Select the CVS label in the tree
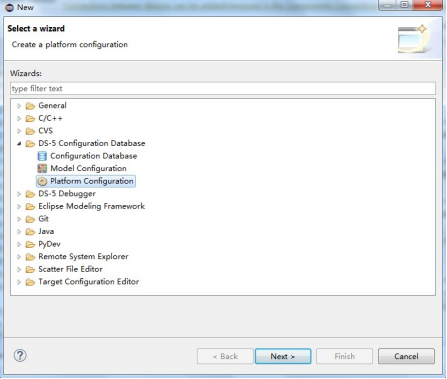Image resolution: width=447 pixels, height=379 pixels. point(46,131)
